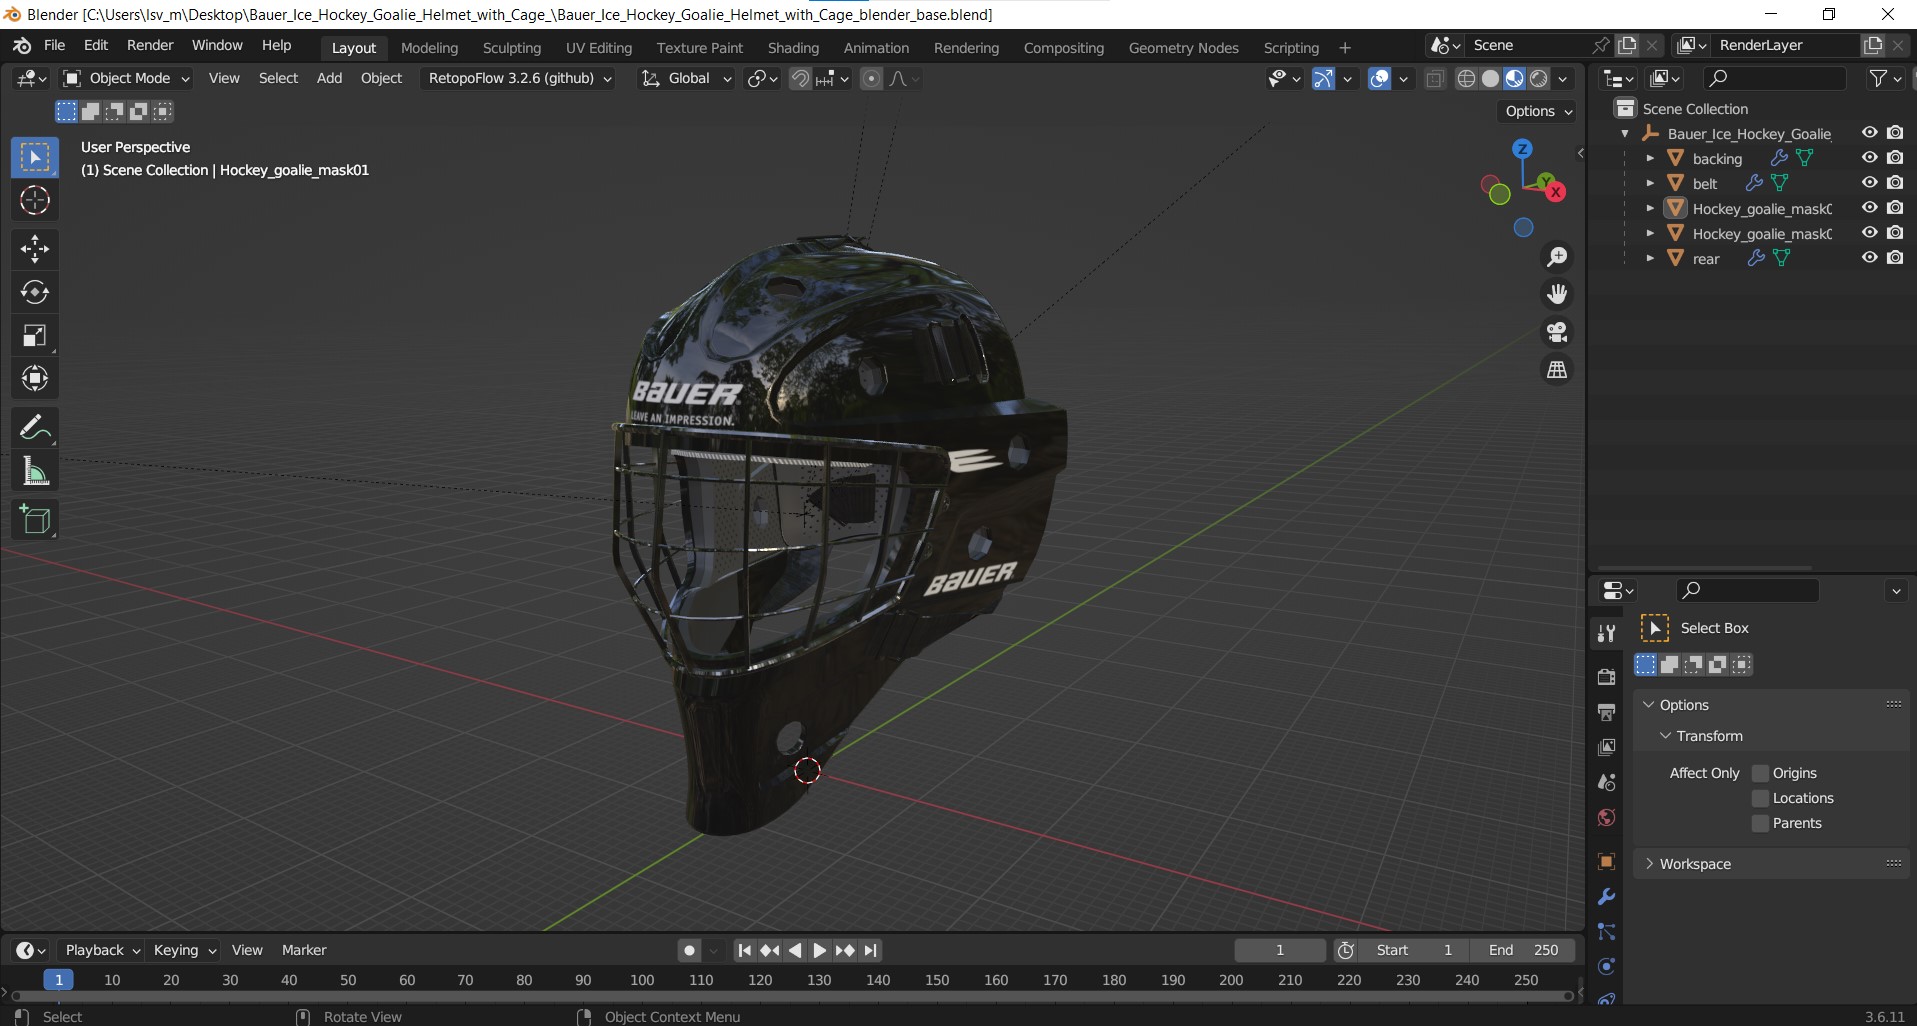Enable Affect Only Parents checkbox
The image size is (1917, 1026).
[x=1761, y=823]
